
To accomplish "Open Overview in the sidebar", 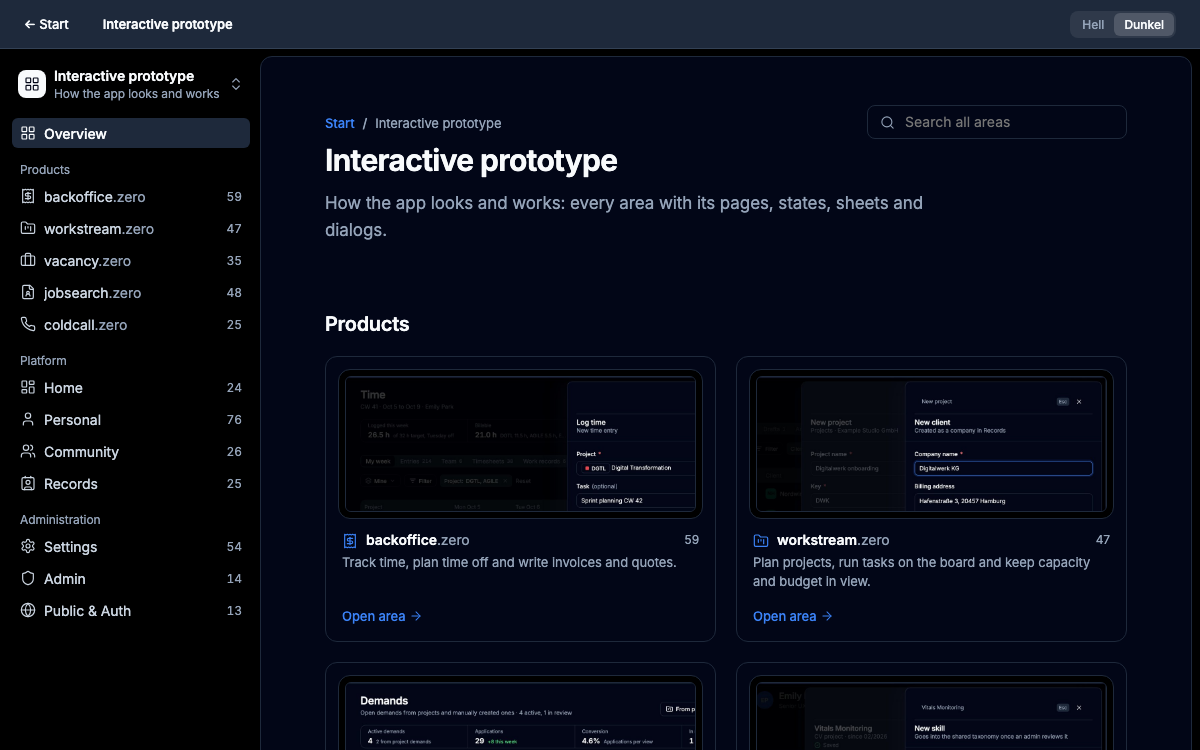I will click(x=131, y=134).
